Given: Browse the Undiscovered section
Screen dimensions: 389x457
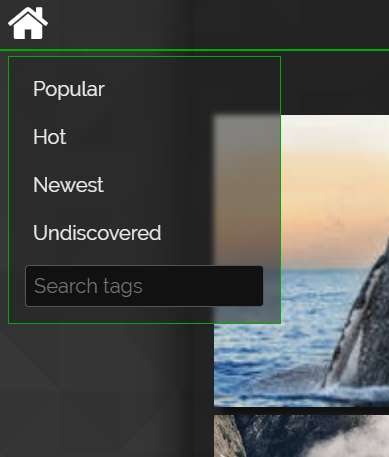Looking at the screenshot, I should coord(97,233).
